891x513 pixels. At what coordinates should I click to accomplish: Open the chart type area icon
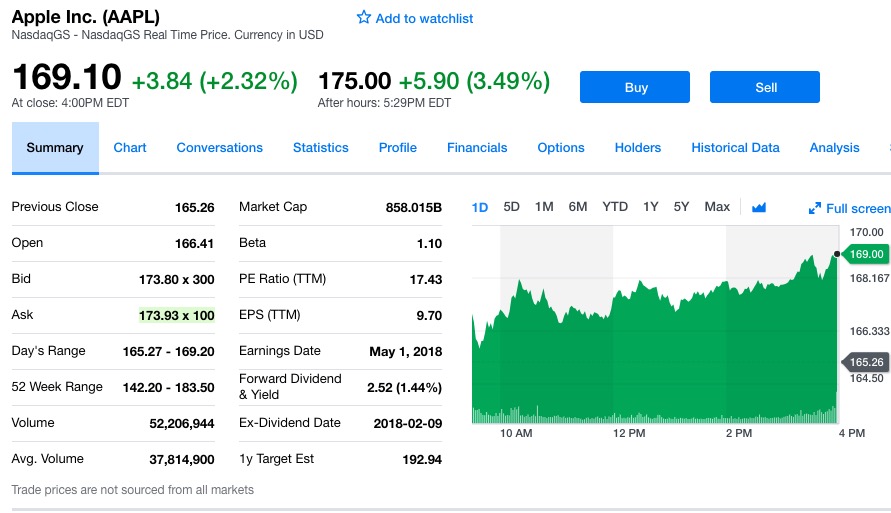click(759, 207)
